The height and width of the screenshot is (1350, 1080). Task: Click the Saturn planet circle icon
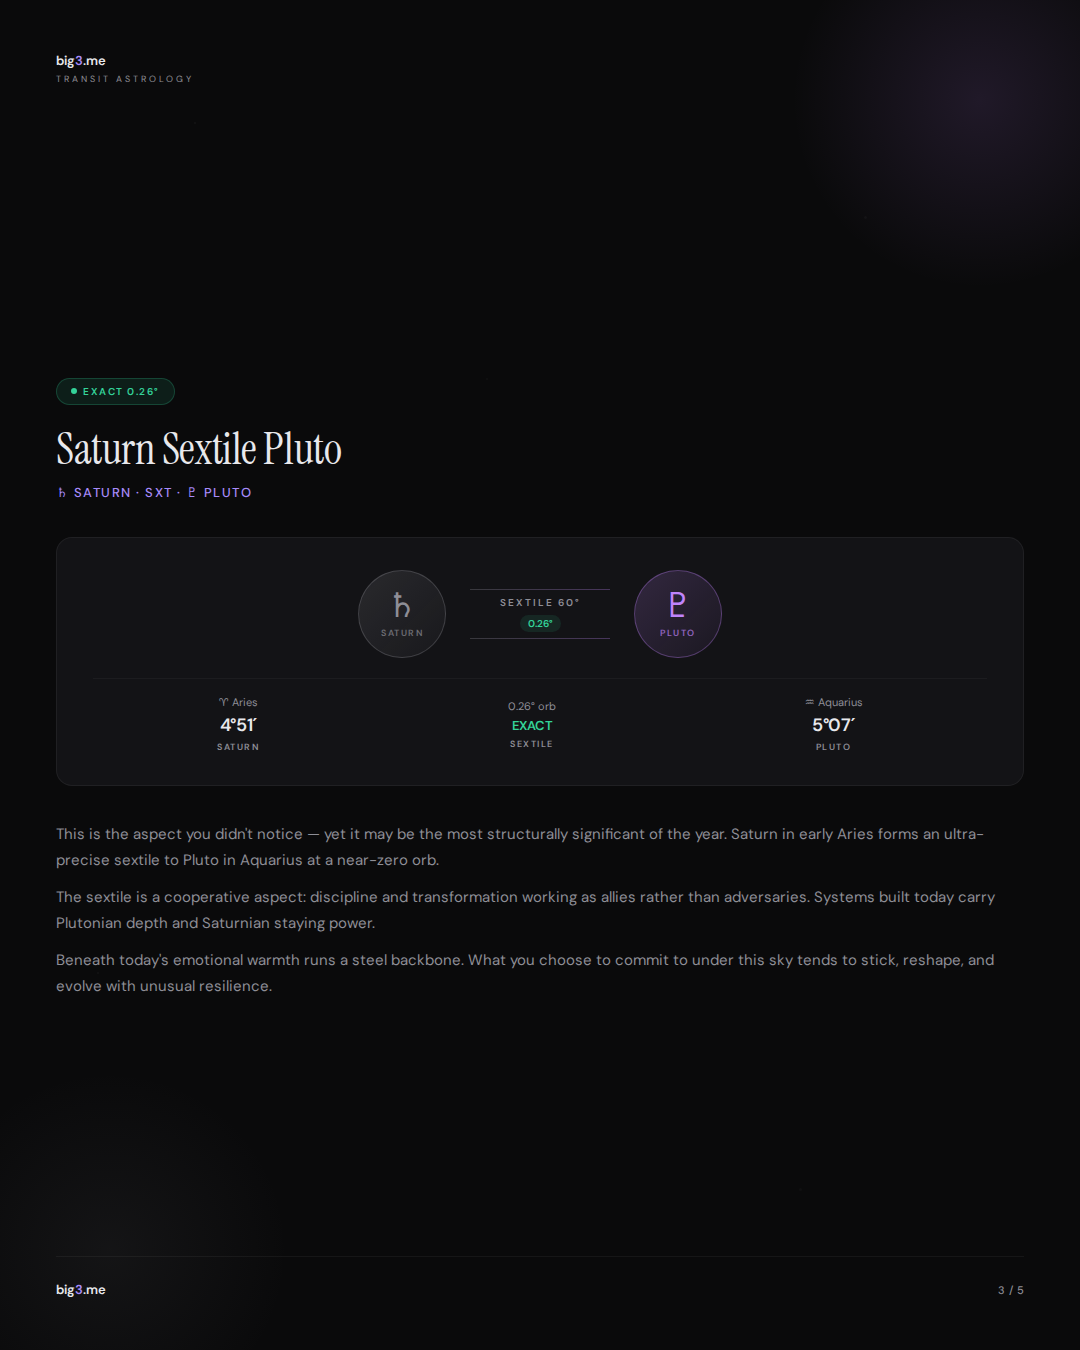[x=402, y=613]
